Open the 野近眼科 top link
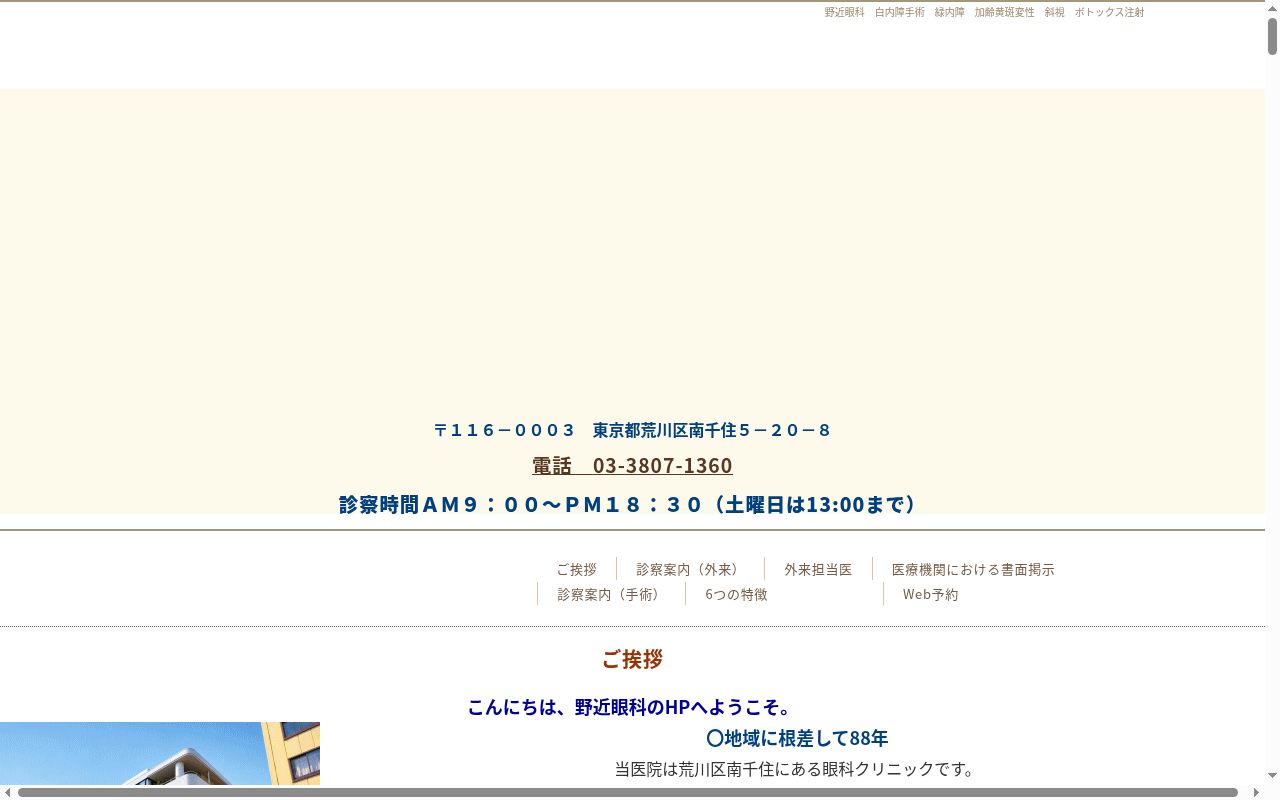This screenshot has height=800, width=1280. point(844,12)
